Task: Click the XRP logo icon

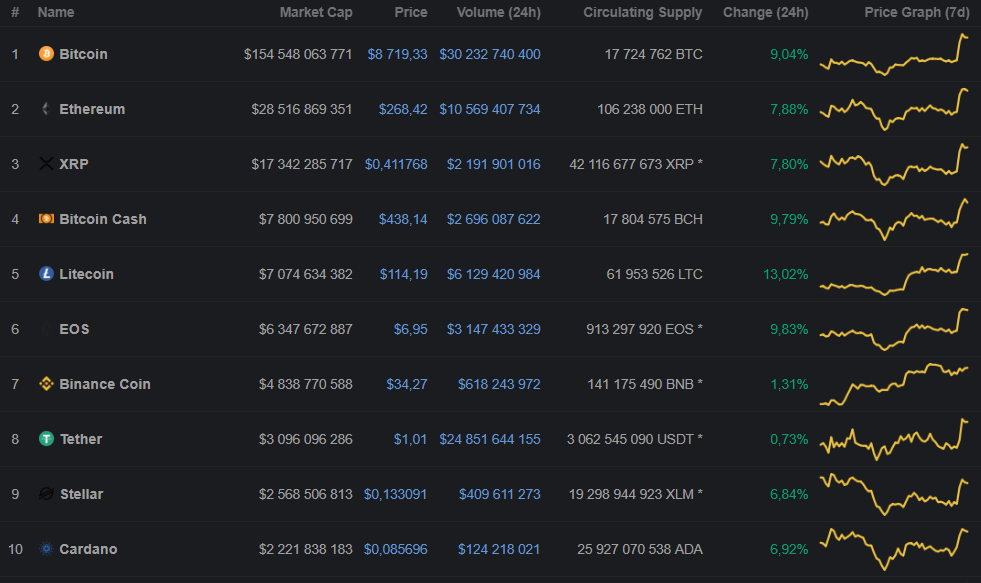Action: click(x=46, y=164)
